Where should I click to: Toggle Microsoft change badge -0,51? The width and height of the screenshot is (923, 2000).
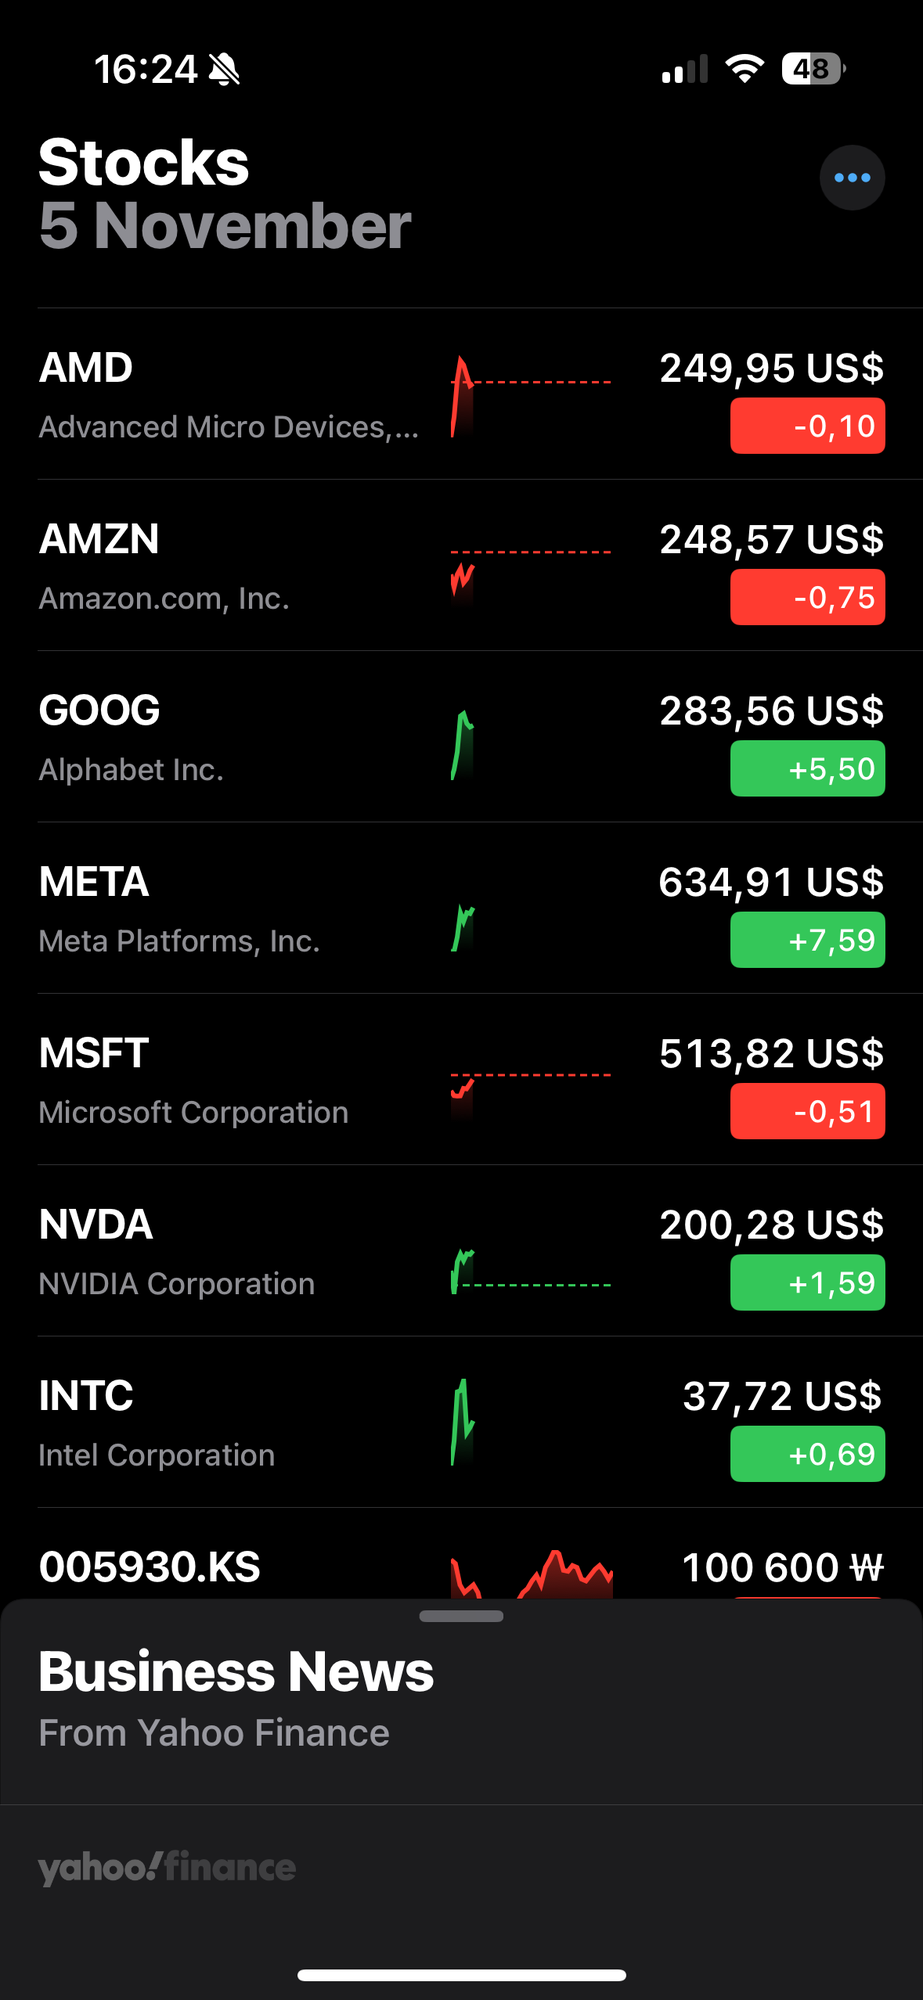807,1111
